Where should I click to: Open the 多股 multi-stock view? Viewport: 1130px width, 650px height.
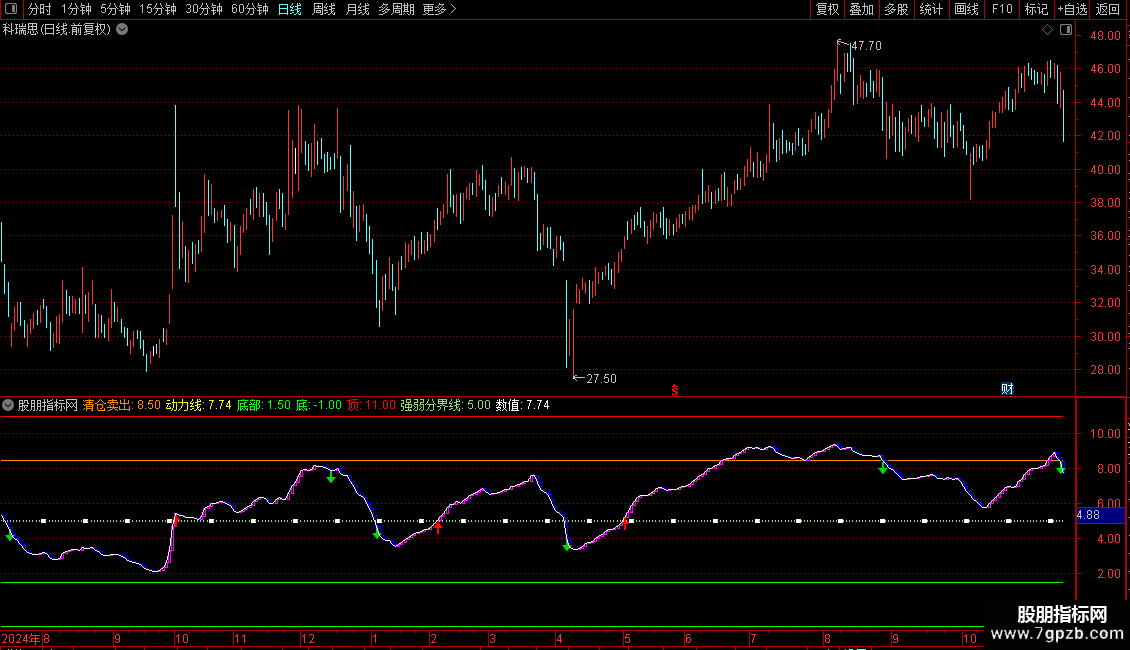tap(896, 9)
